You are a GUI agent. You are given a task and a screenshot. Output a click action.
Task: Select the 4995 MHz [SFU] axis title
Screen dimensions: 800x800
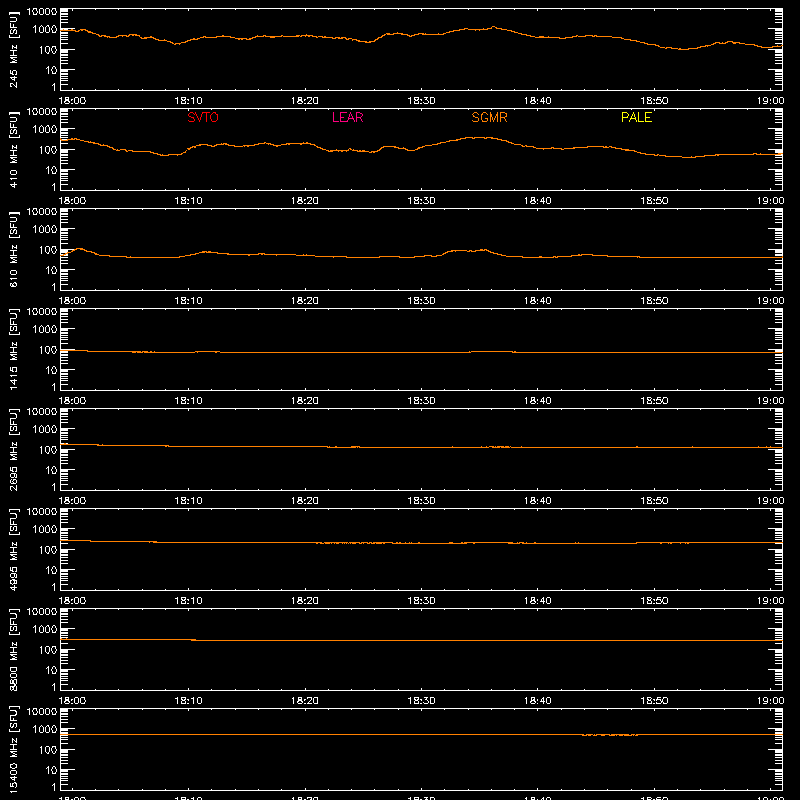[x=14, y=549]
